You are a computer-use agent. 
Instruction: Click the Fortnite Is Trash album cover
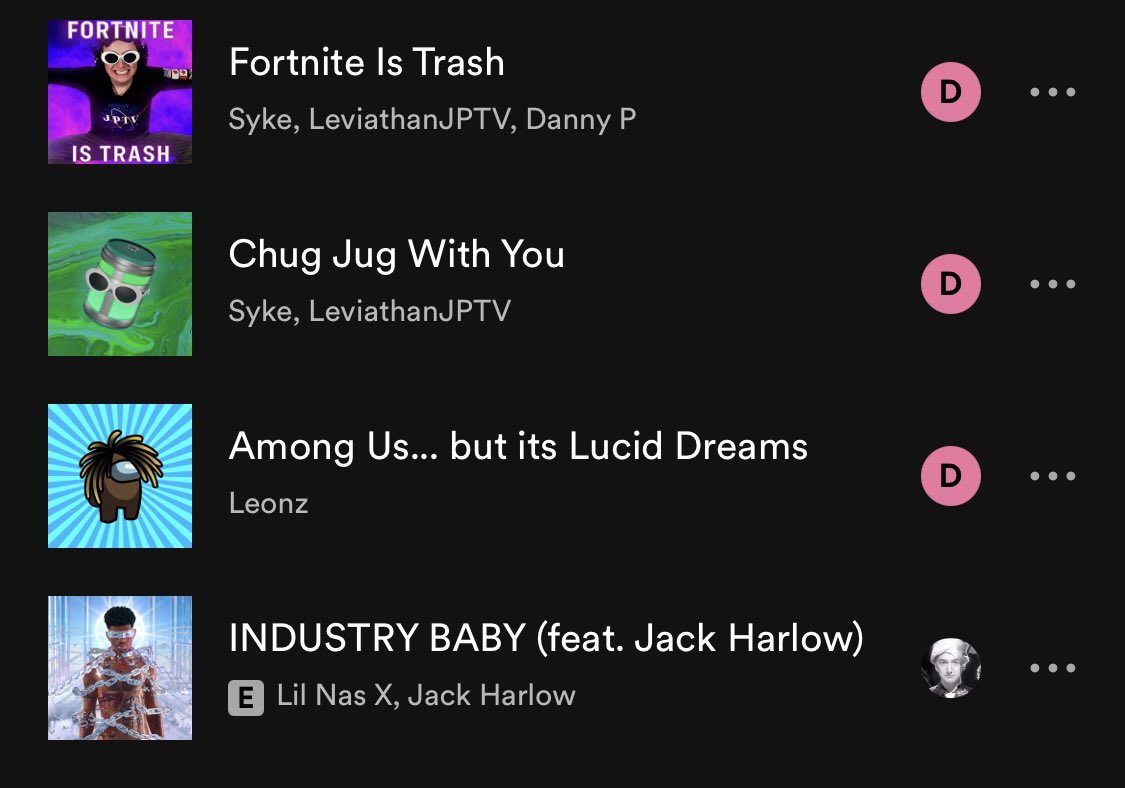pyautogui.click(x=120, y=92)
